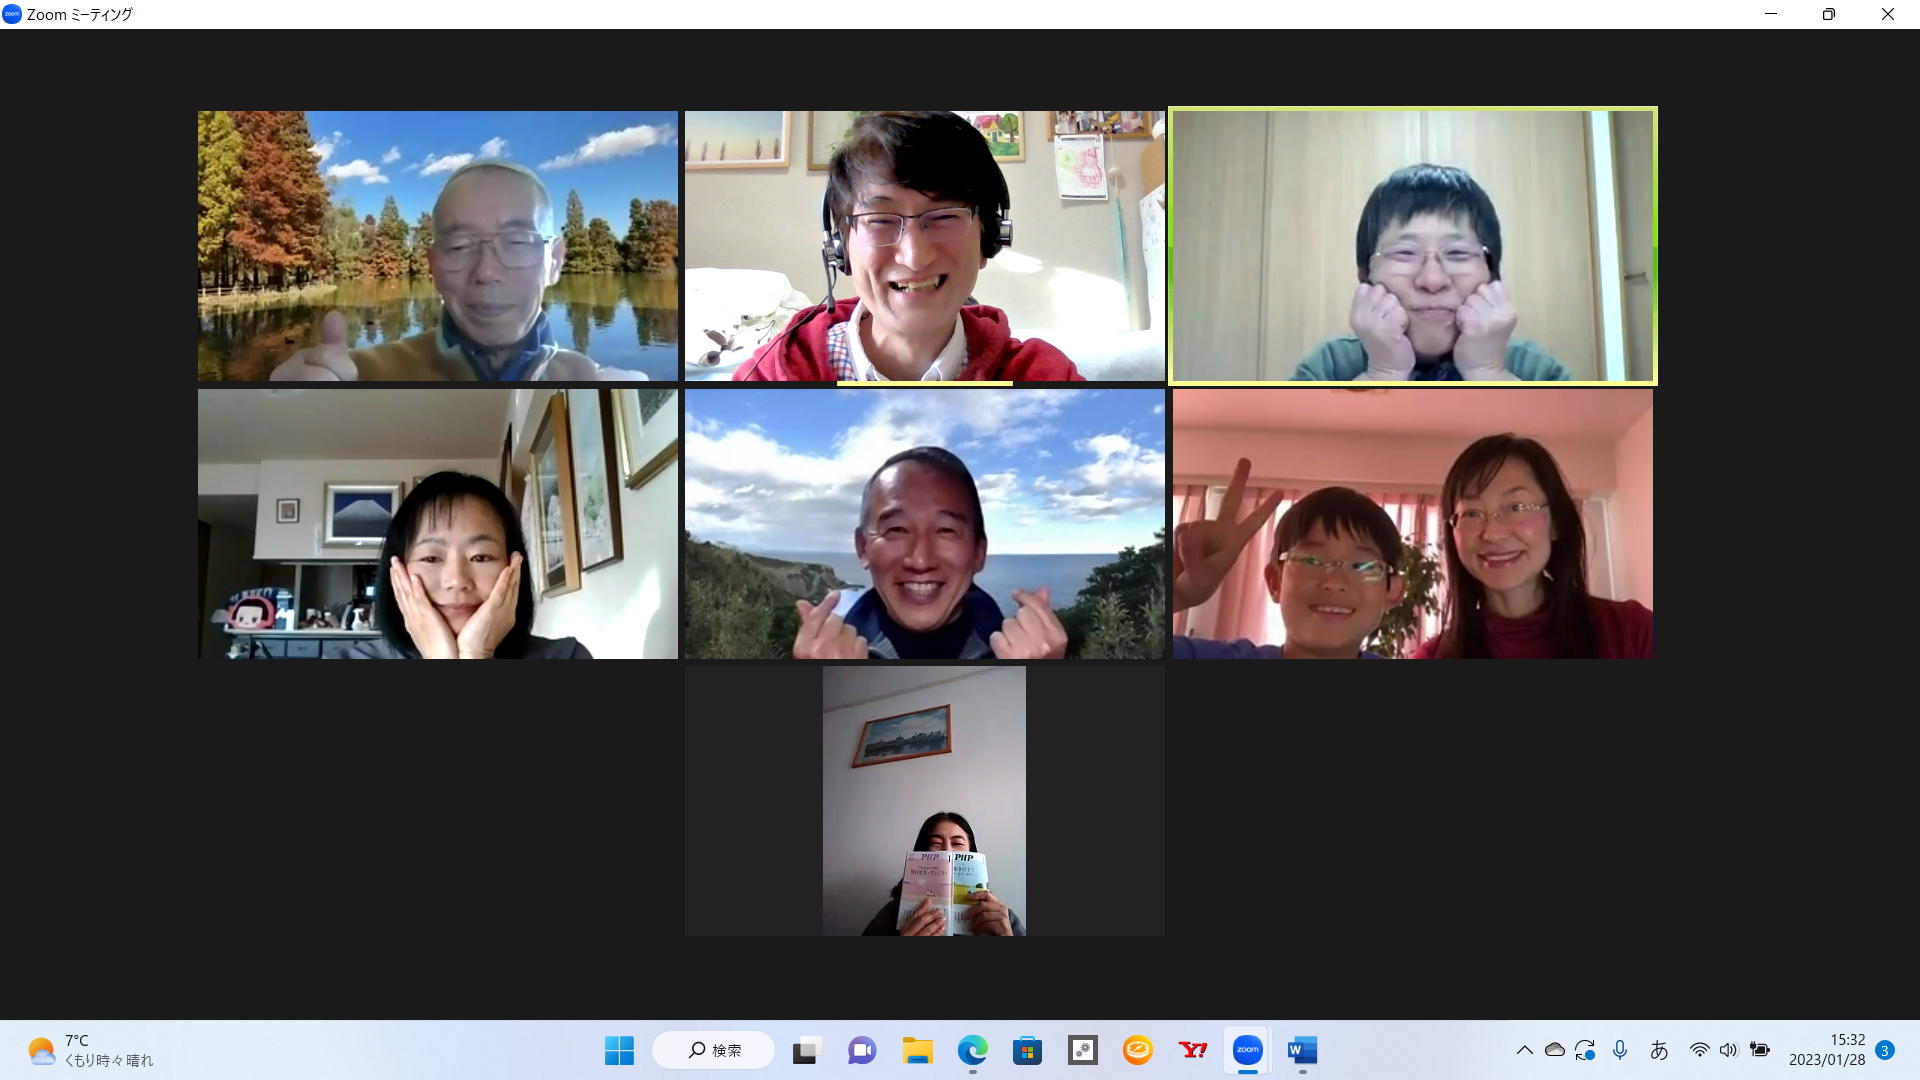This screenshot has width=1920, height=1080.
Task: Open the Teams Chat taskbar icon
Action: coord(862,1050)
